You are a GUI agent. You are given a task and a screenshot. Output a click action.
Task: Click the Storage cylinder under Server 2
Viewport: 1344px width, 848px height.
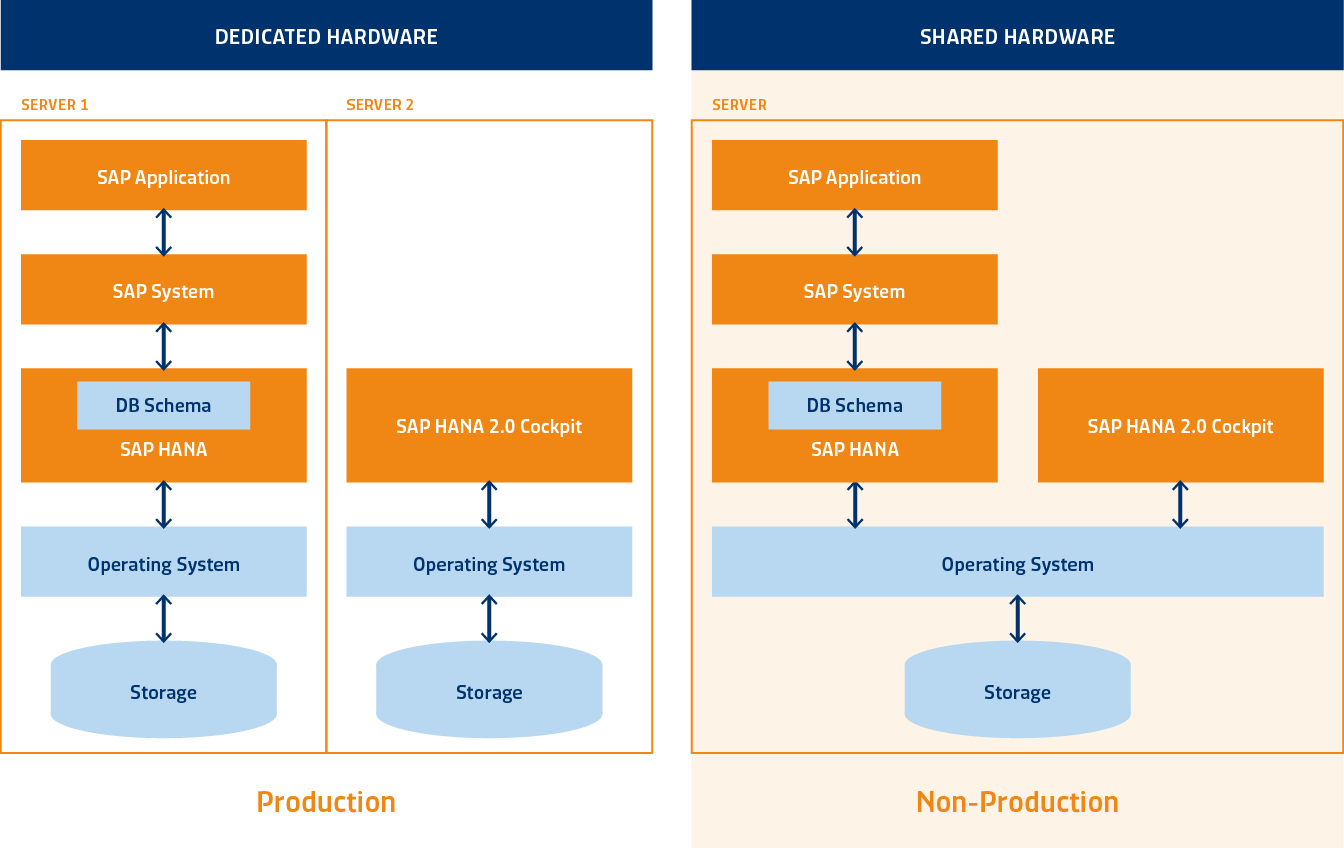tap(489, 691)
